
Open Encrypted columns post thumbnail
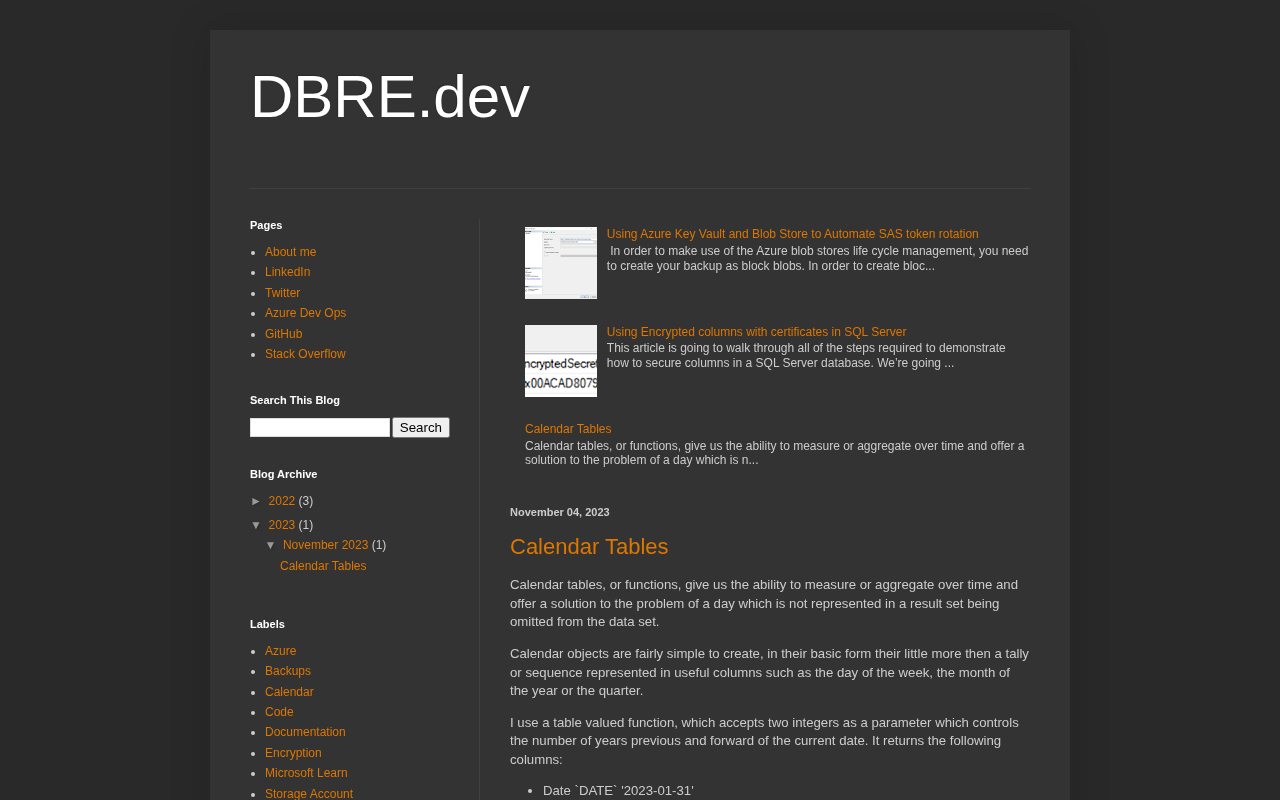560,361
